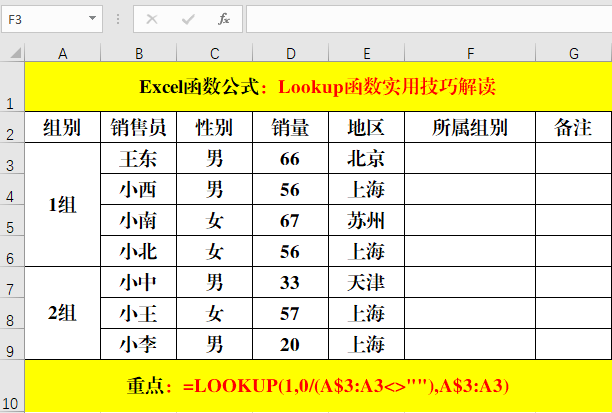Click the region cell '北京'
Screen dimensions: 612x413
367,158
